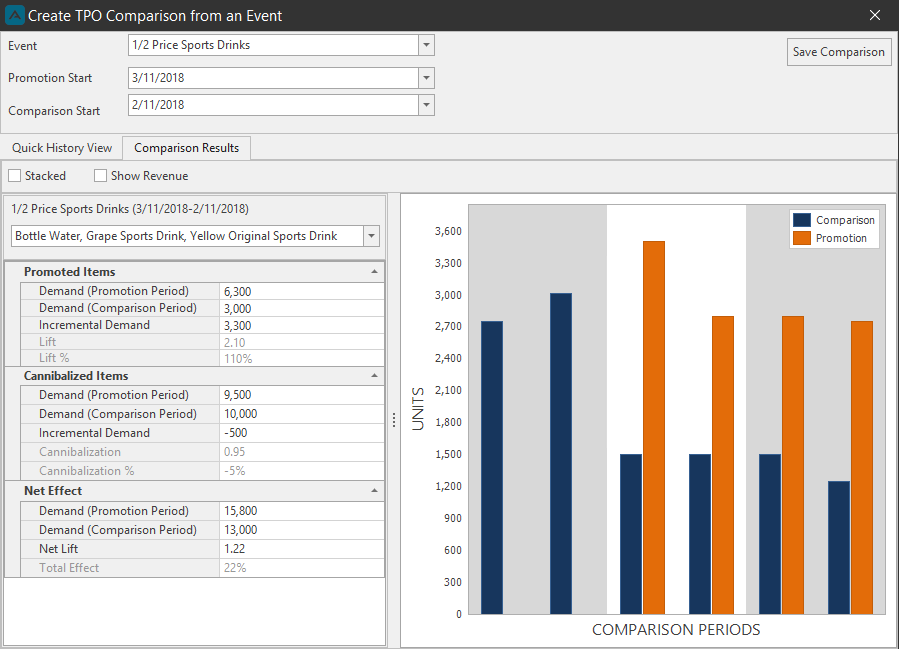The height and width of the screenshot is (649, 899).
Task: Enable the Stacked checkbox
Action: point(14,175)
